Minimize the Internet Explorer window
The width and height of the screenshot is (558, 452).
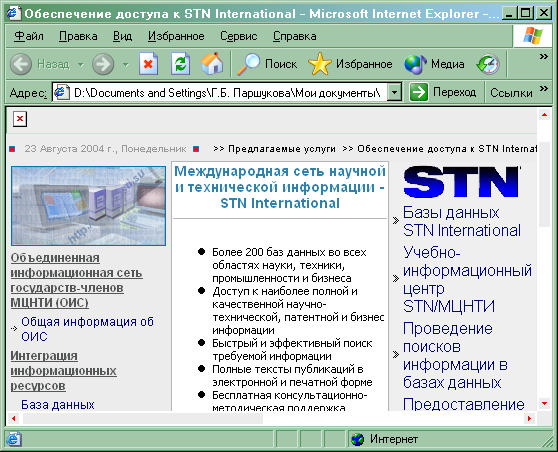[x=510, y=13]
